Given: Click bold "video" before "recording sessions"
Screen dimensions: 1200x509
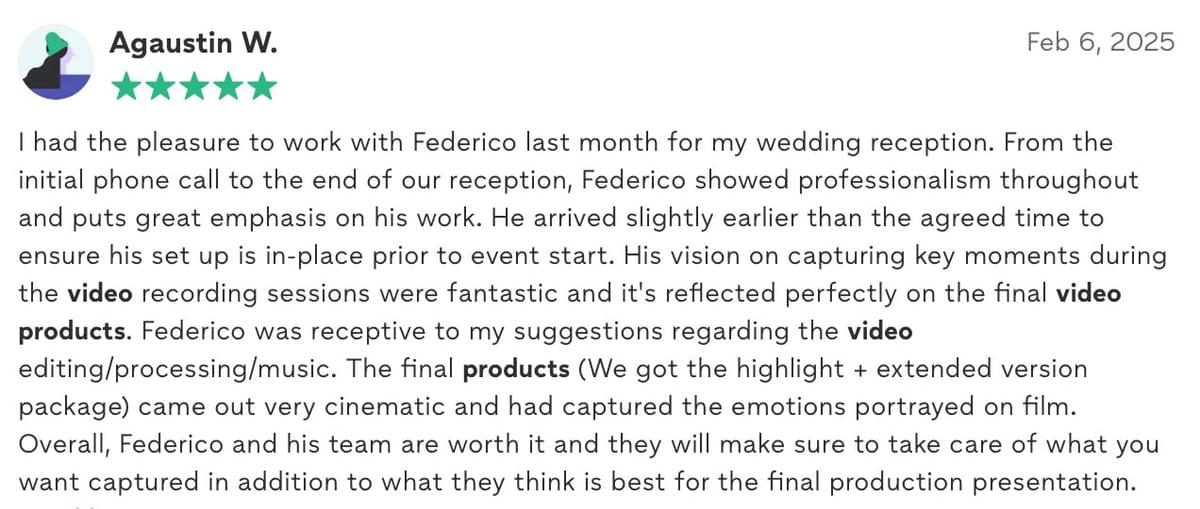Looking at the screenshot, I should click(x=103, y=293).
